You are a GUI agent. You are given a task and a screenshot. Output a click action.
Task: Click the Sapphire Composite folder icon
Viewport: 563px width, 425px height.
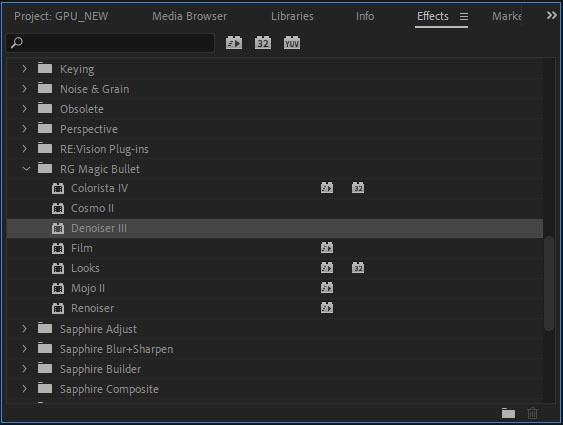(x=45, y=388)
